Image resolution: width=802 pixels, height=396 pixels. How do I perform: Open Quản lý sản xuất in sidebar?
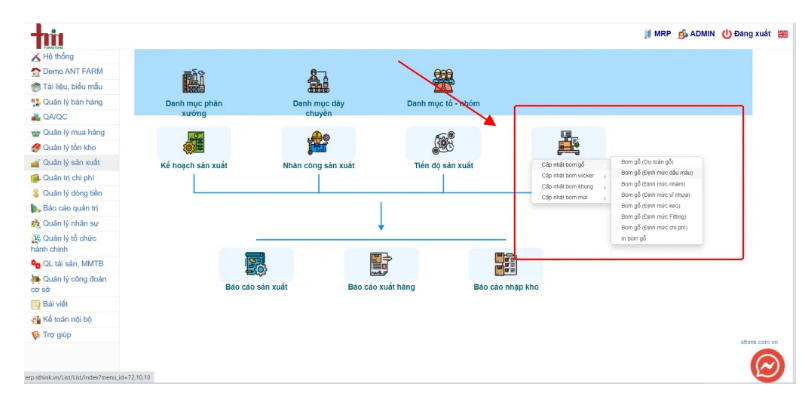(x=72, y=163)
